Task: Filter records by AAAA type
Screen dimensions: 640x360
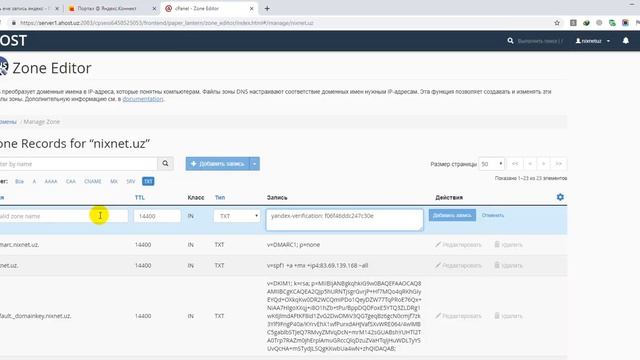Action: point(51,181)
